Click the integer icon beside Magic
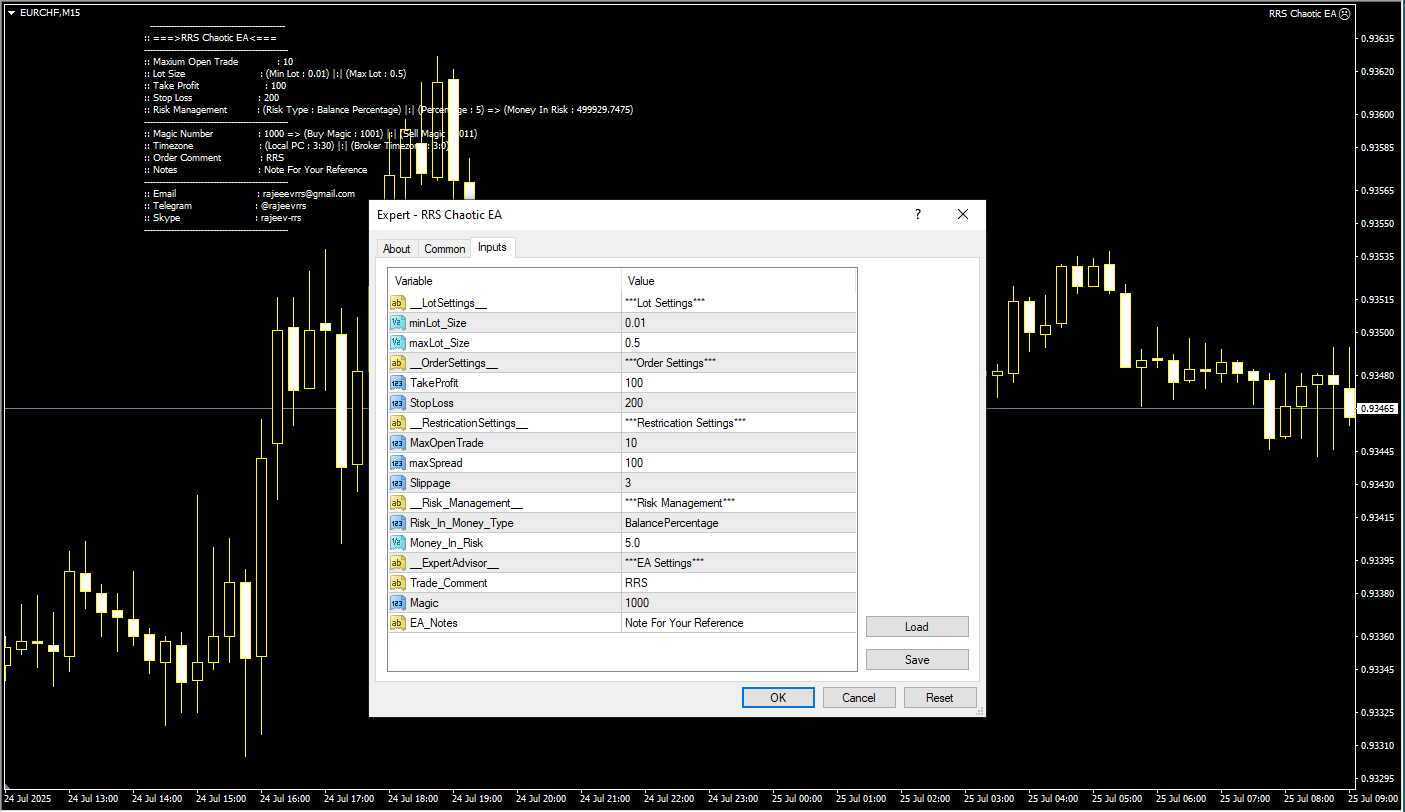 click(x=397, y=603)
